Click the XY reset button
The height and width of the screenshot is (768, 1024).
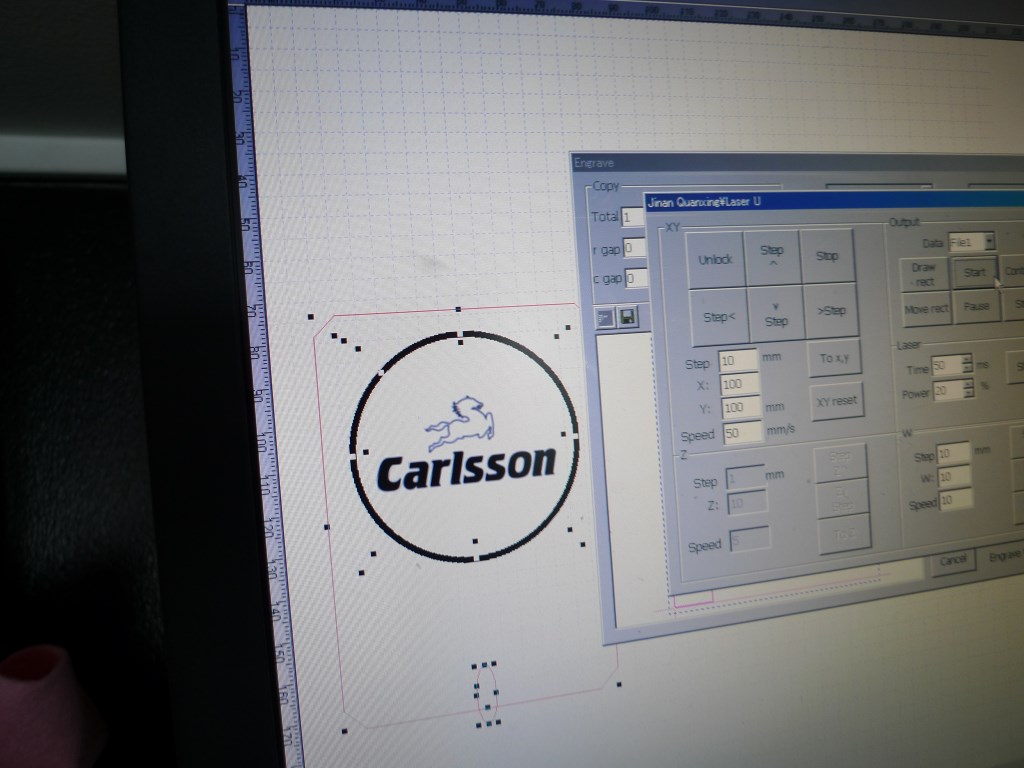click(837, 401)
